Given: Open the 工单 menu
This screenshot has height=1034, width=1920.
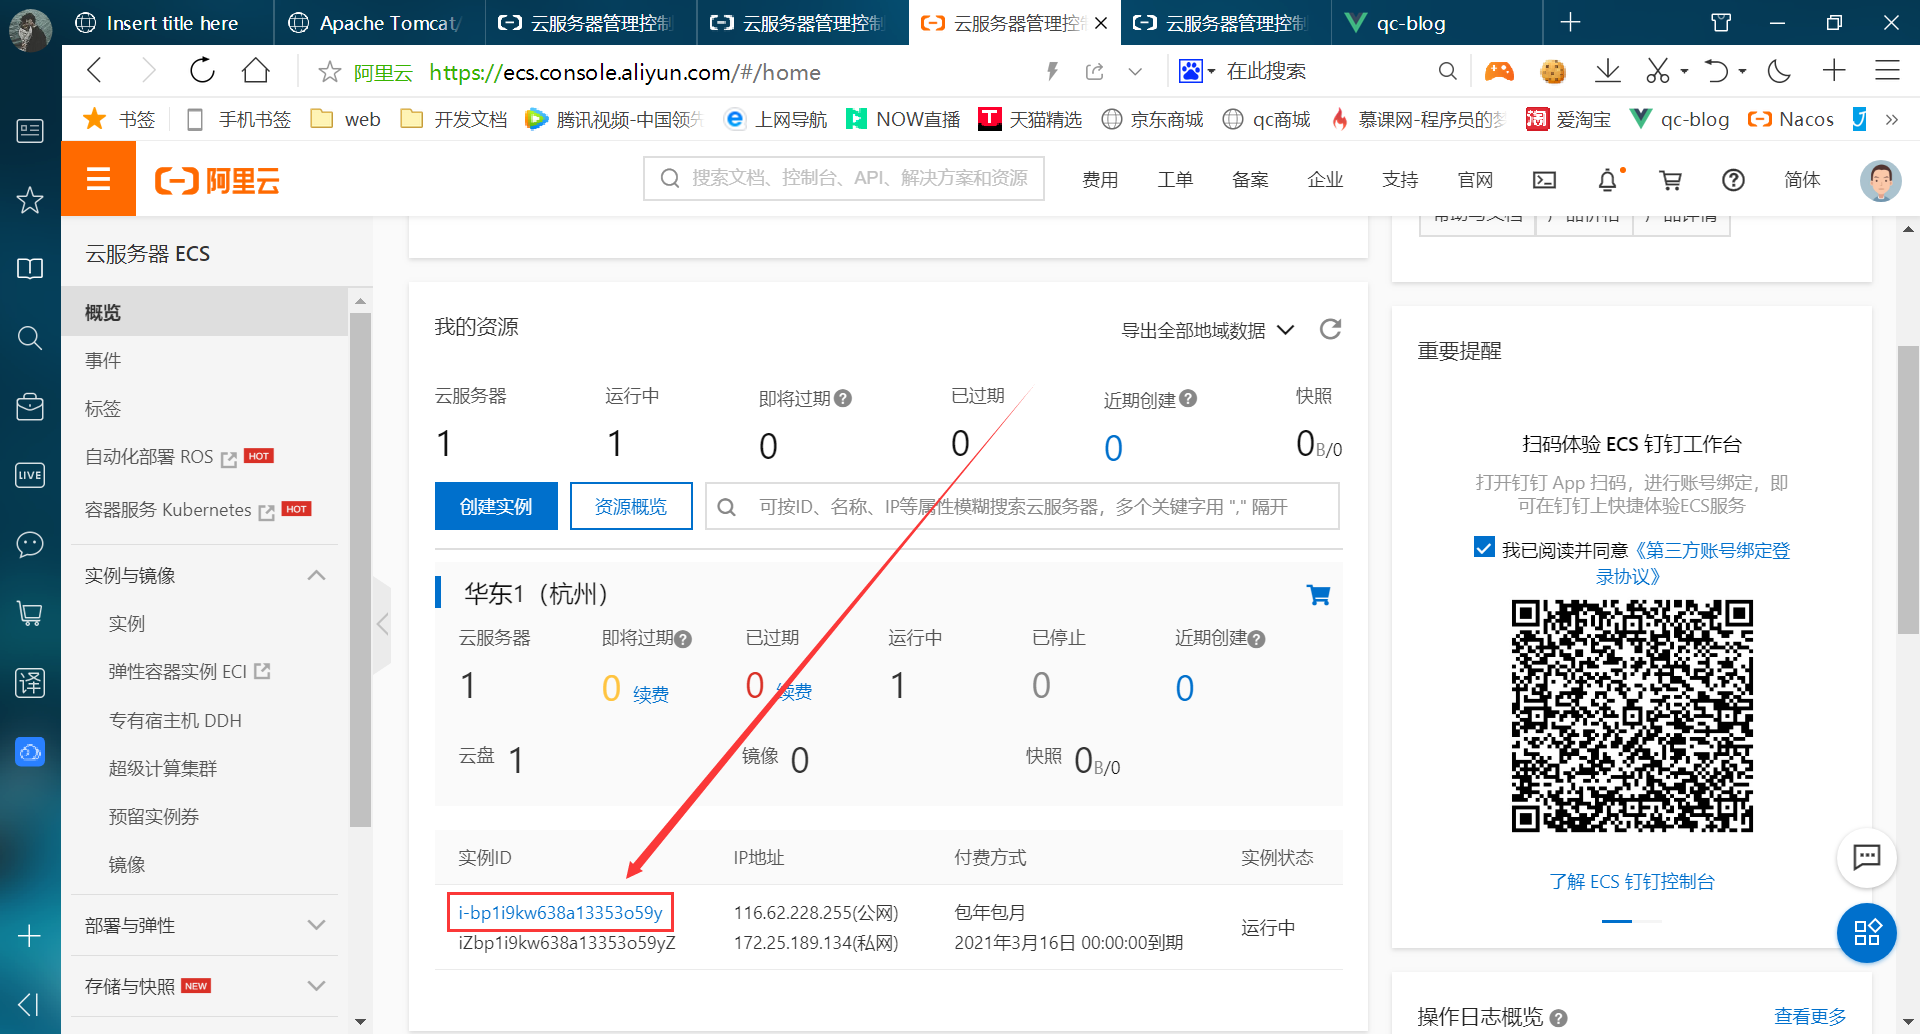Looking at the screenshot, I should (x=1175, y=180).
